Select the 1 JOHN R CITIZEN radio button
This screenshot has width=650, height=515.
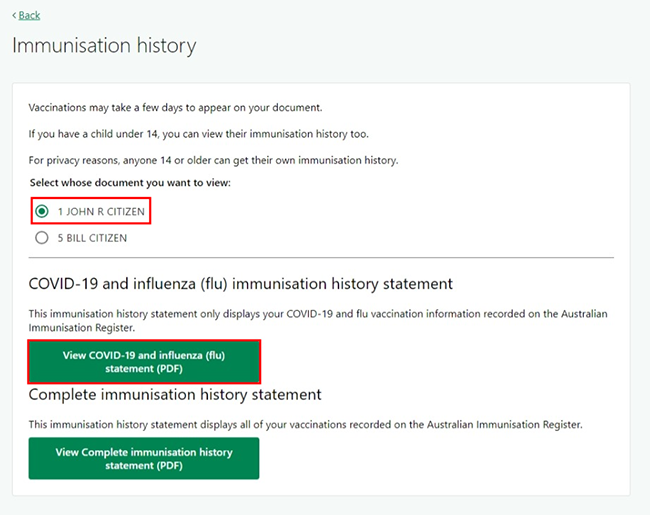coord(42,212)
